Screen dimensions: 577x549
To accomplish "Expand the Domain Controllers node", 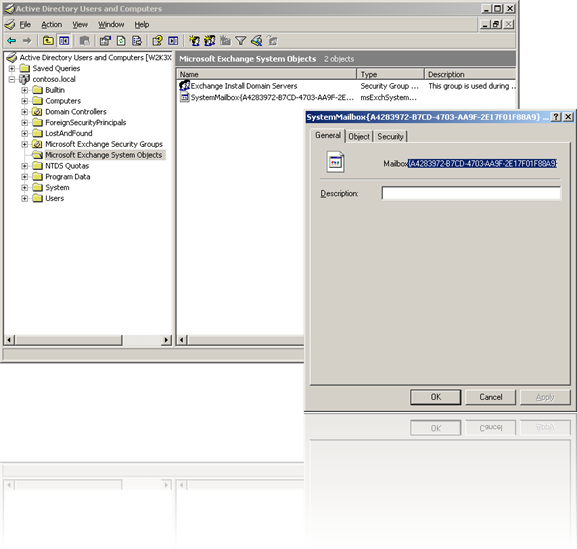I will (25, 112).
